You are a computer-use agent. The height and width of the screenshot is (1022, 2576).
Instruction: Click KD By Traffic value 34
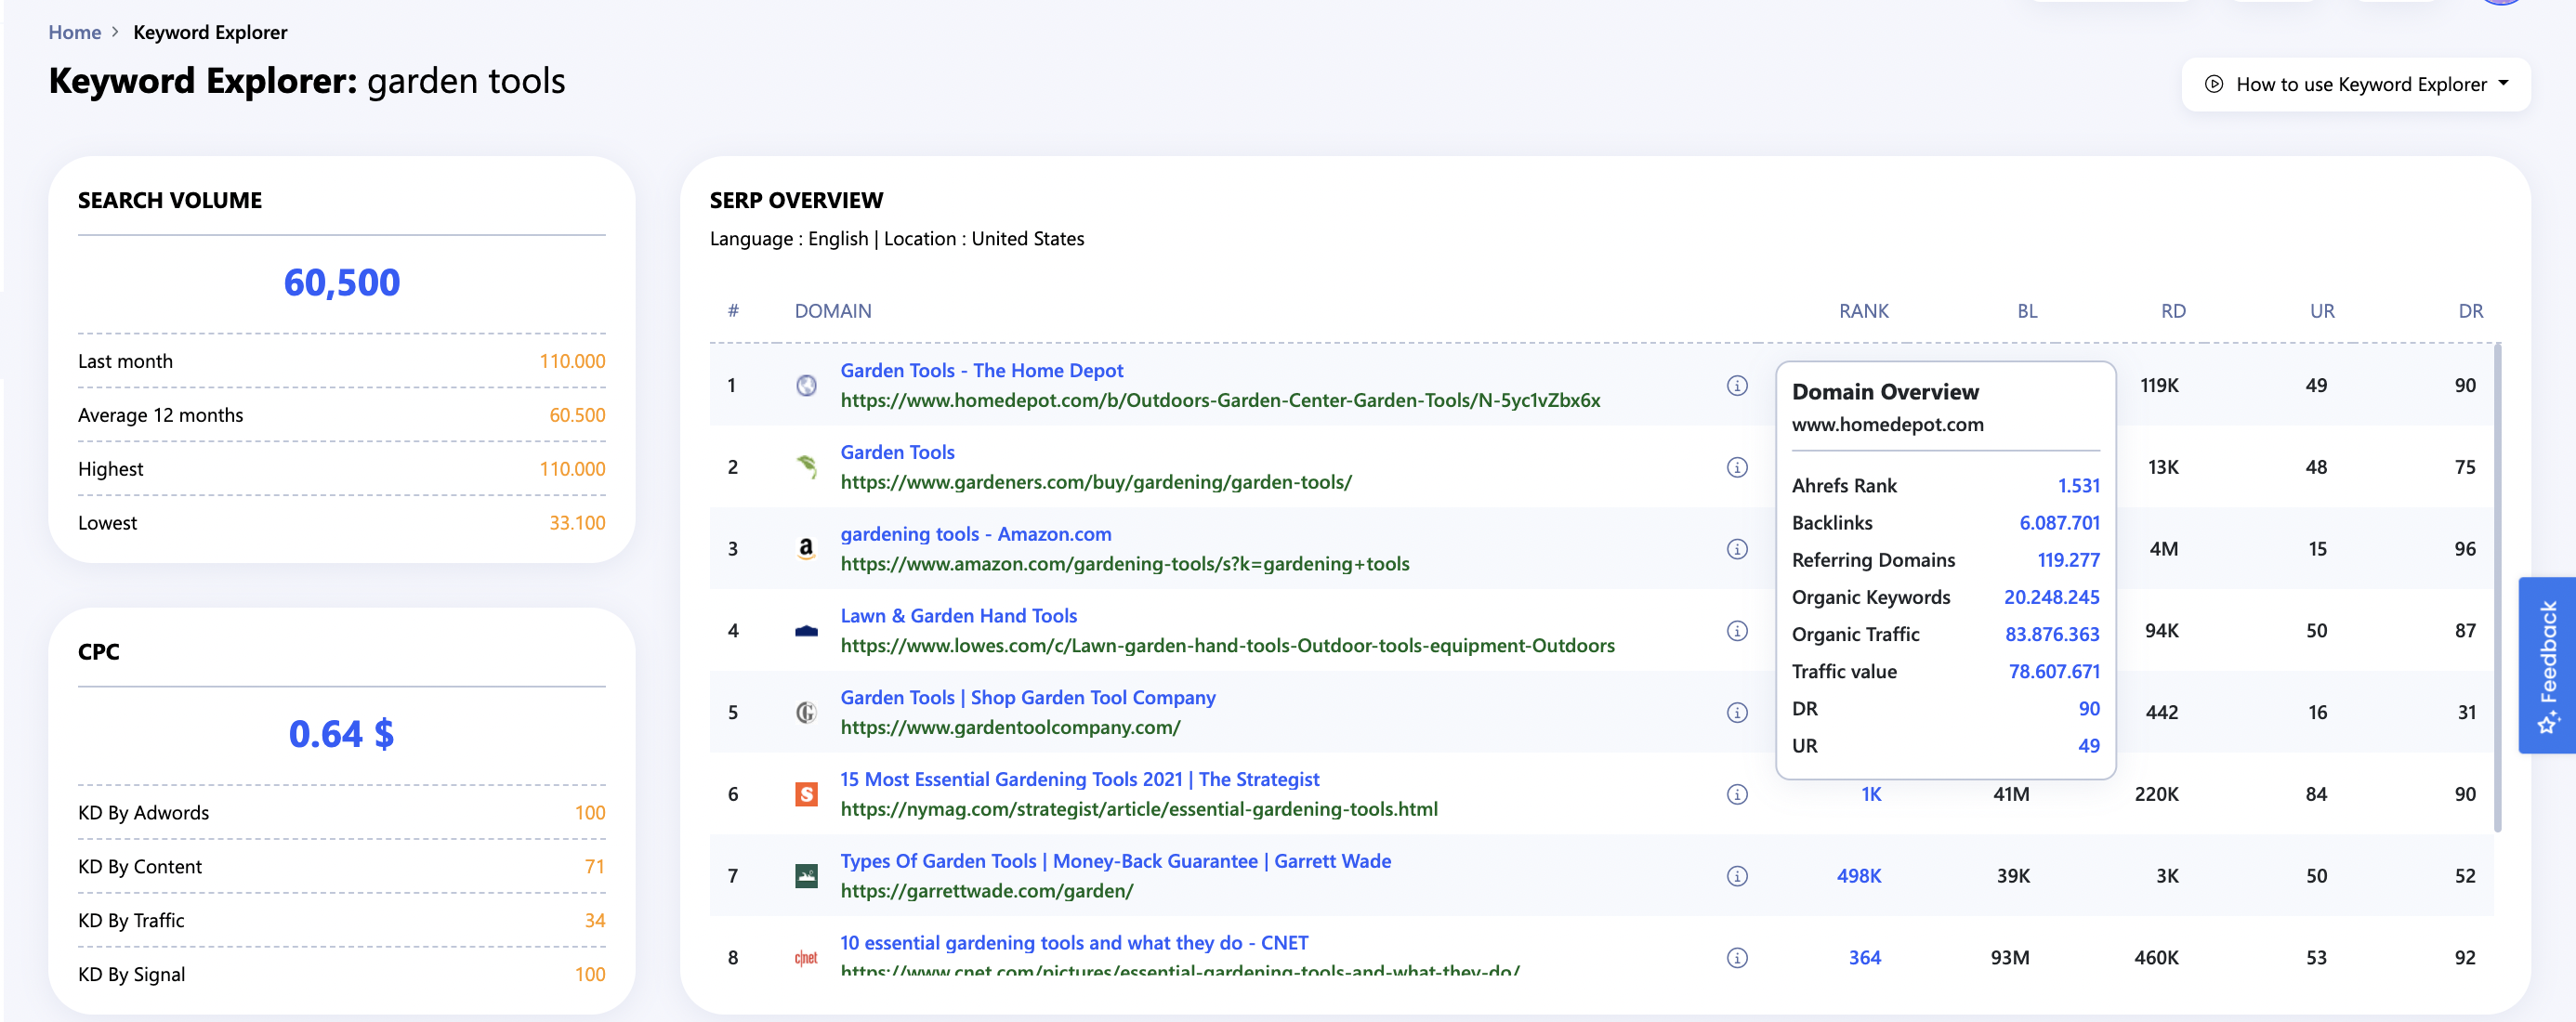click(x=595, y=921)
